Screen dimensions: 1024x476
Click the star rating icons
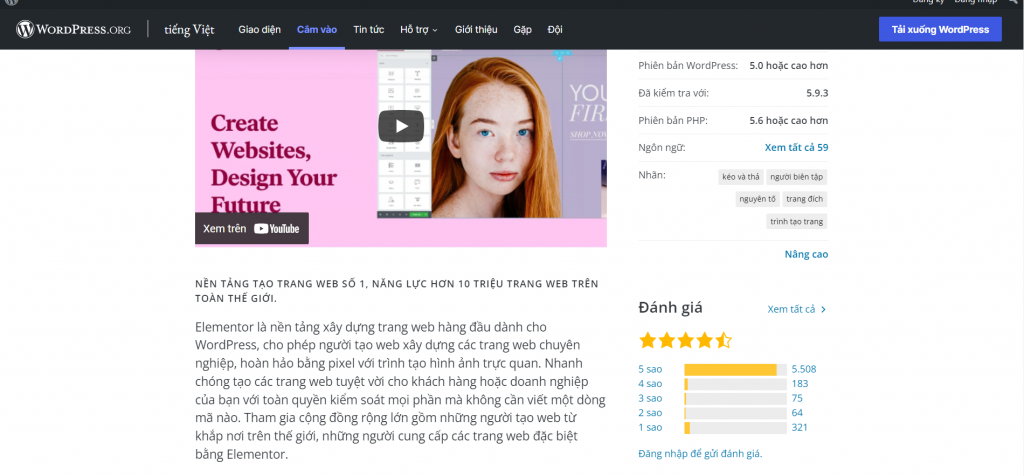pyautogui.click(x=685, y=340)
